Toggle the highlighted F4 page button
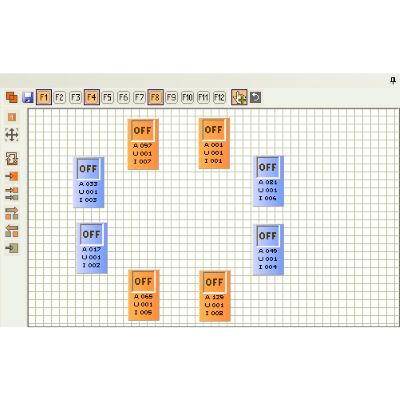 (92, 97)
